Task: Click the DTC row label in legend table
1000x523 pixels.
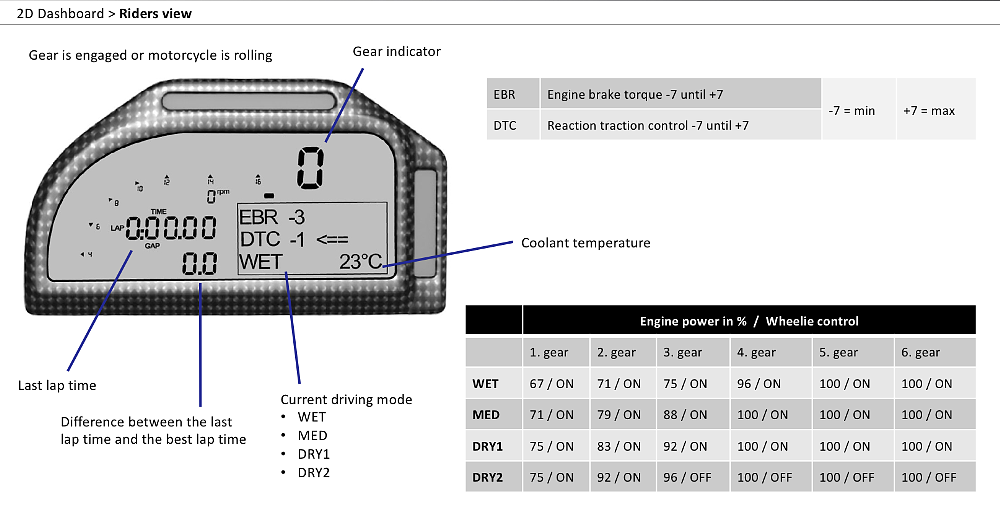Action: pos(505,126)
